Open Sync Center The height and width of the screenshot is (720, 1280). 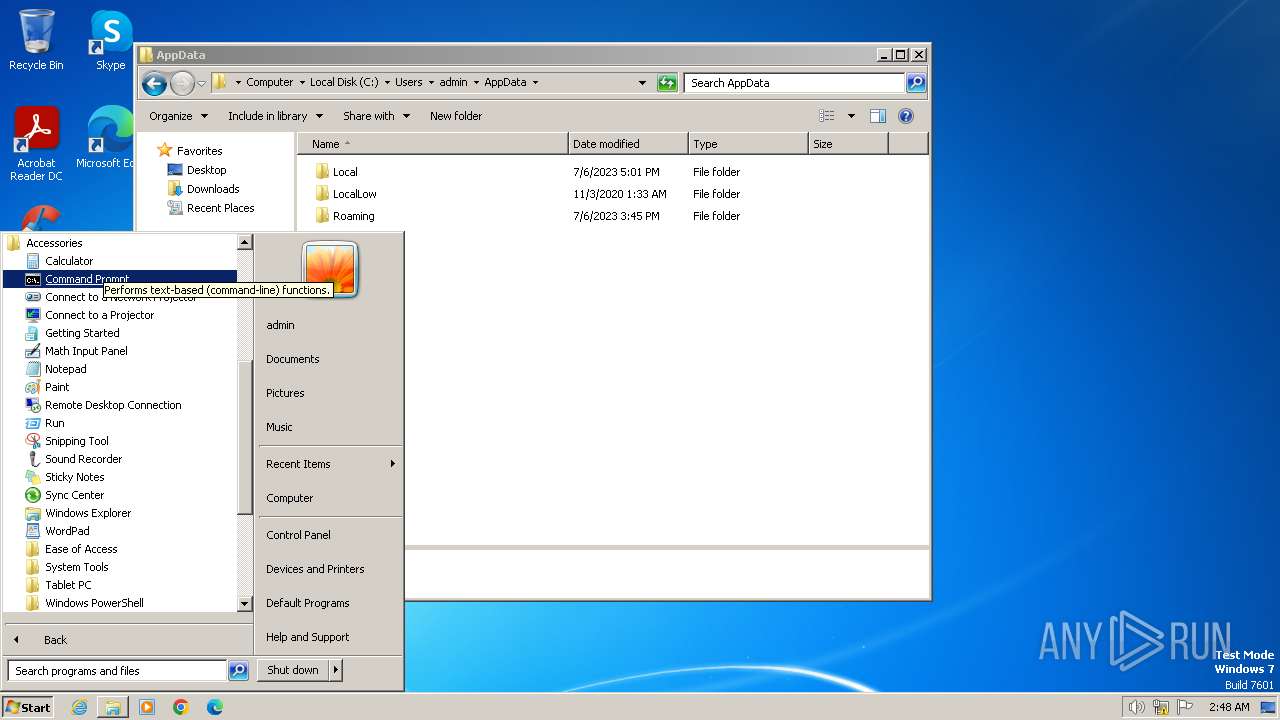point(74,495)
